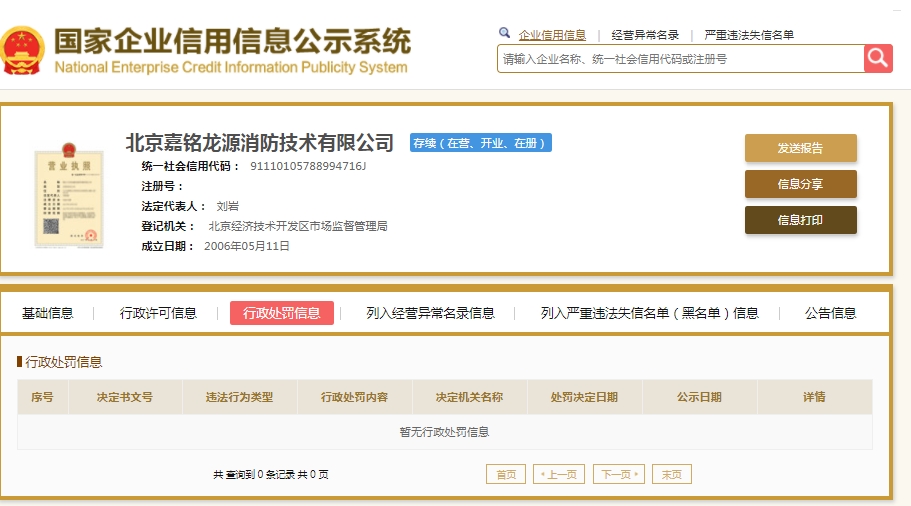Image resolution: width=911 pixels, height=506 pixels.
Task: Click the 详情 column header
Action: [815, 397]
